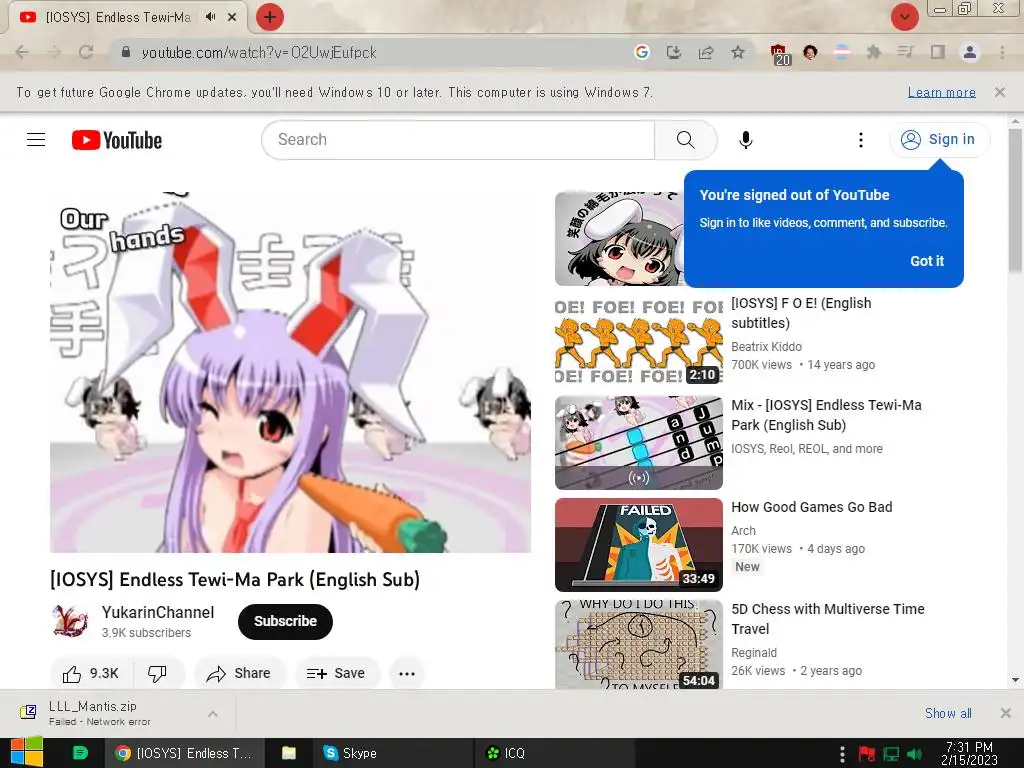Go to YouTube home via the logo

(117, 140)
